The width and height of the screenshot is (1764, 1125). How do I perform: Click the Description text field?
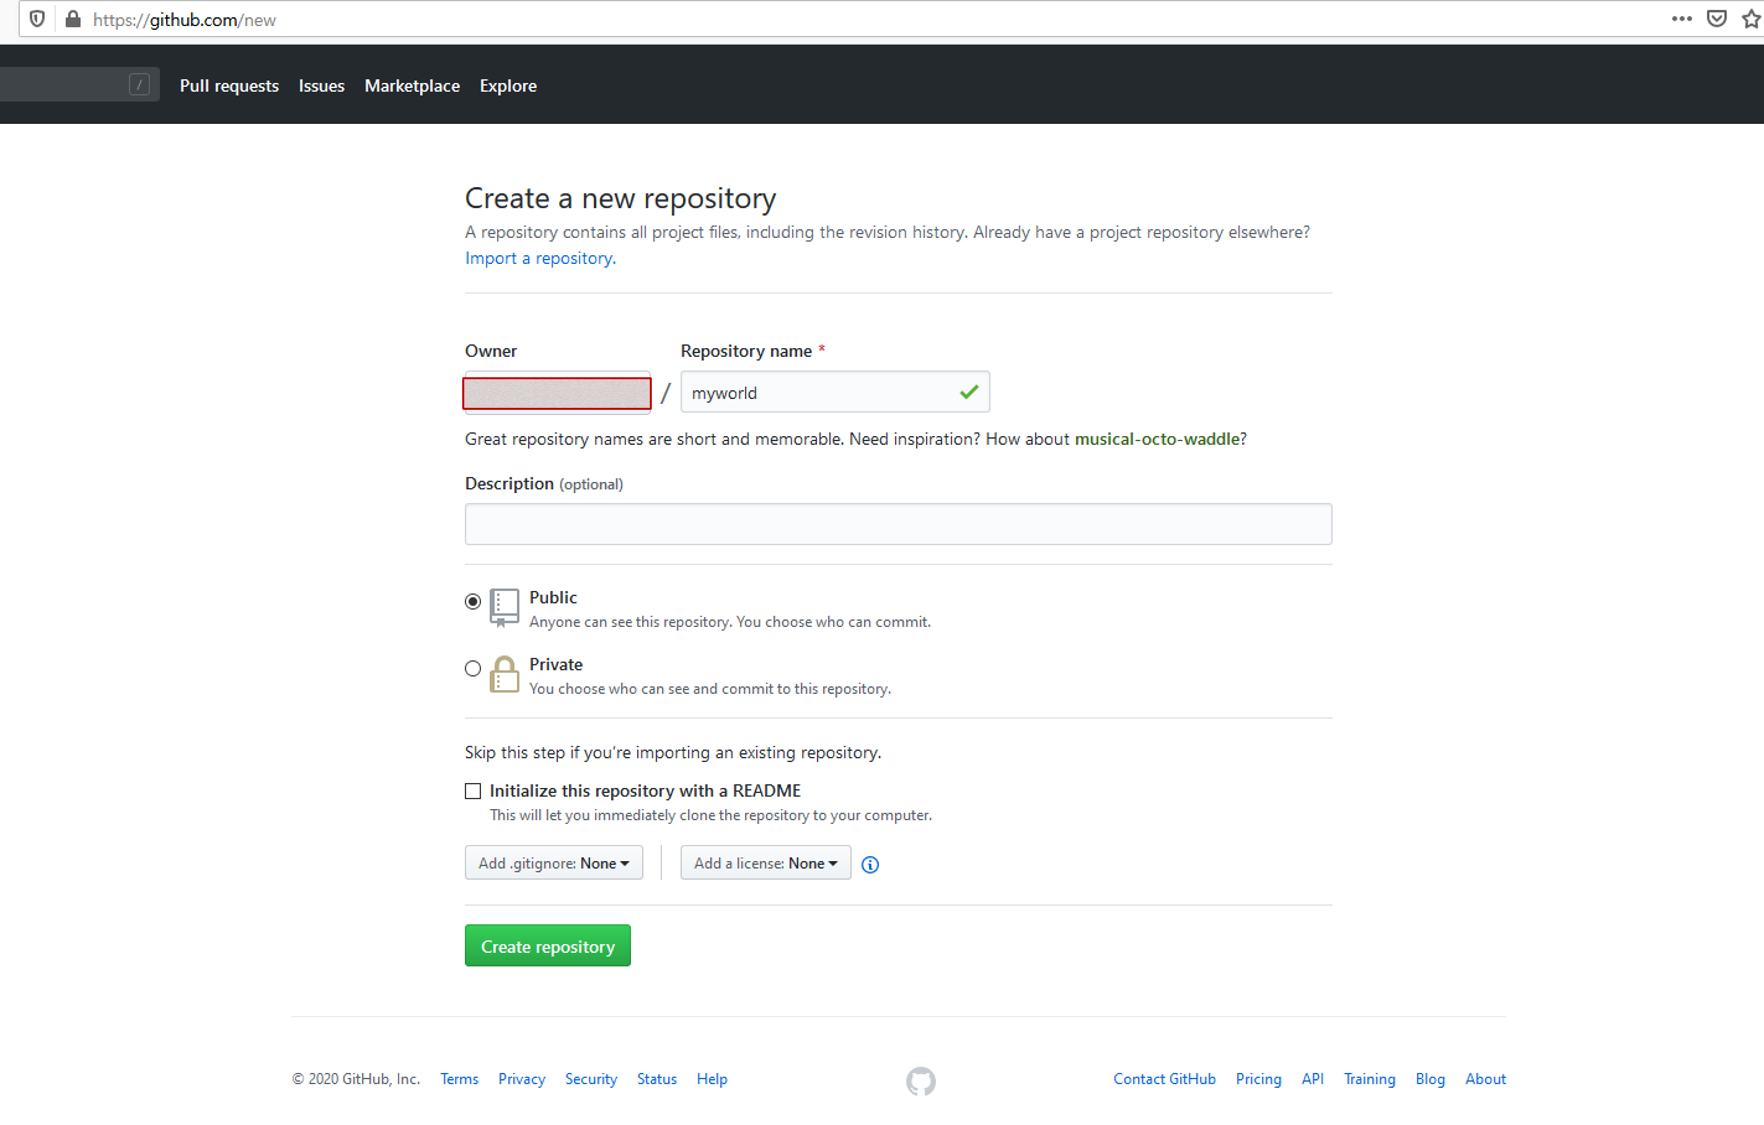tap(898, 524)
